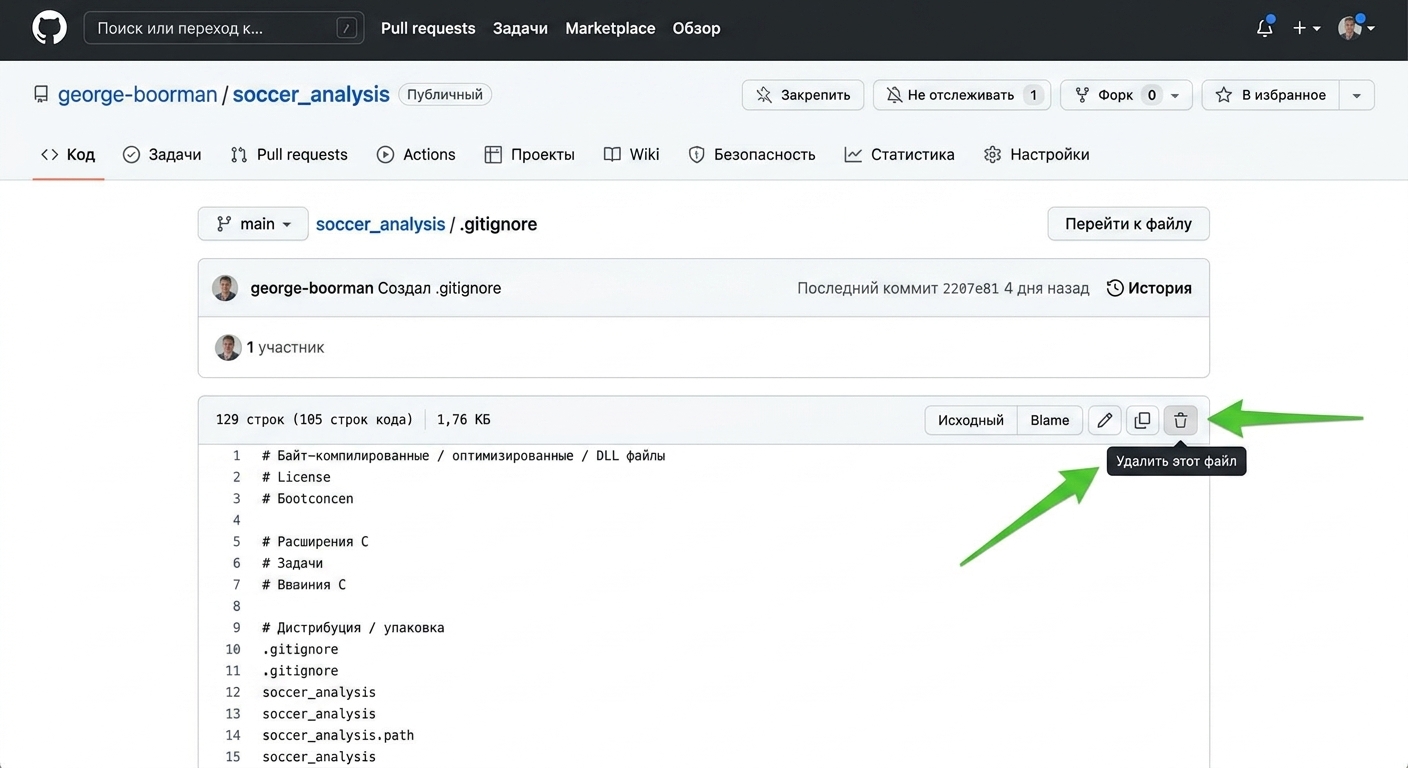The height and width of the screenshot is (768, 1408).
Task: Click the Перейти к файлу button
Action: [x=1128, y=224]
